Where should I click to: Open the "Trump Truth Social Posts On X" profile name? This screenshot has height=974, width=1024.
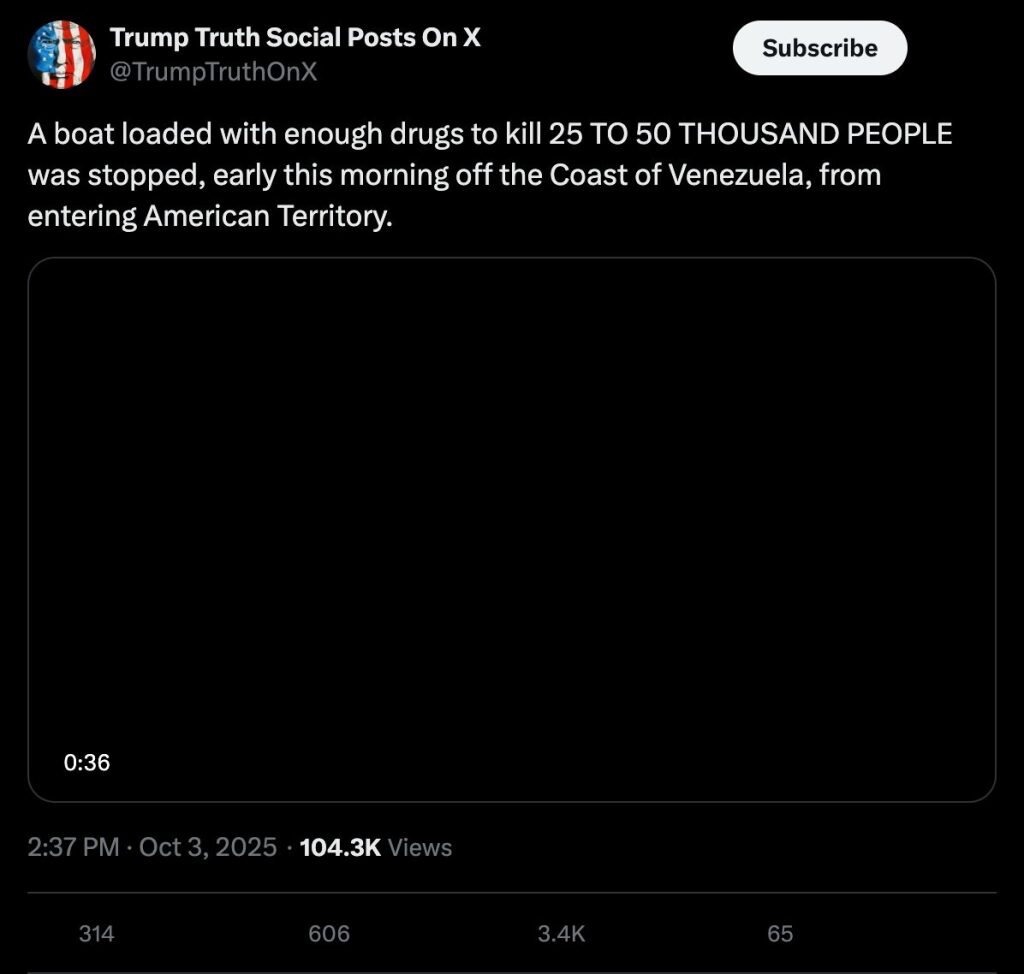click(295, 38)
